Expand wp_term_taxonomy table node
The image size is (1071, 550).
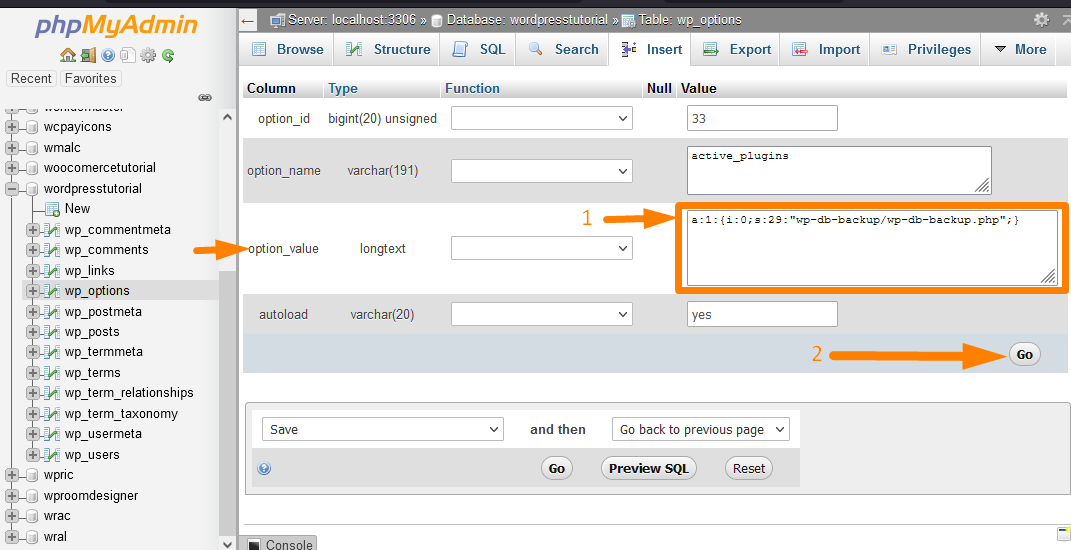pos(33,413)
